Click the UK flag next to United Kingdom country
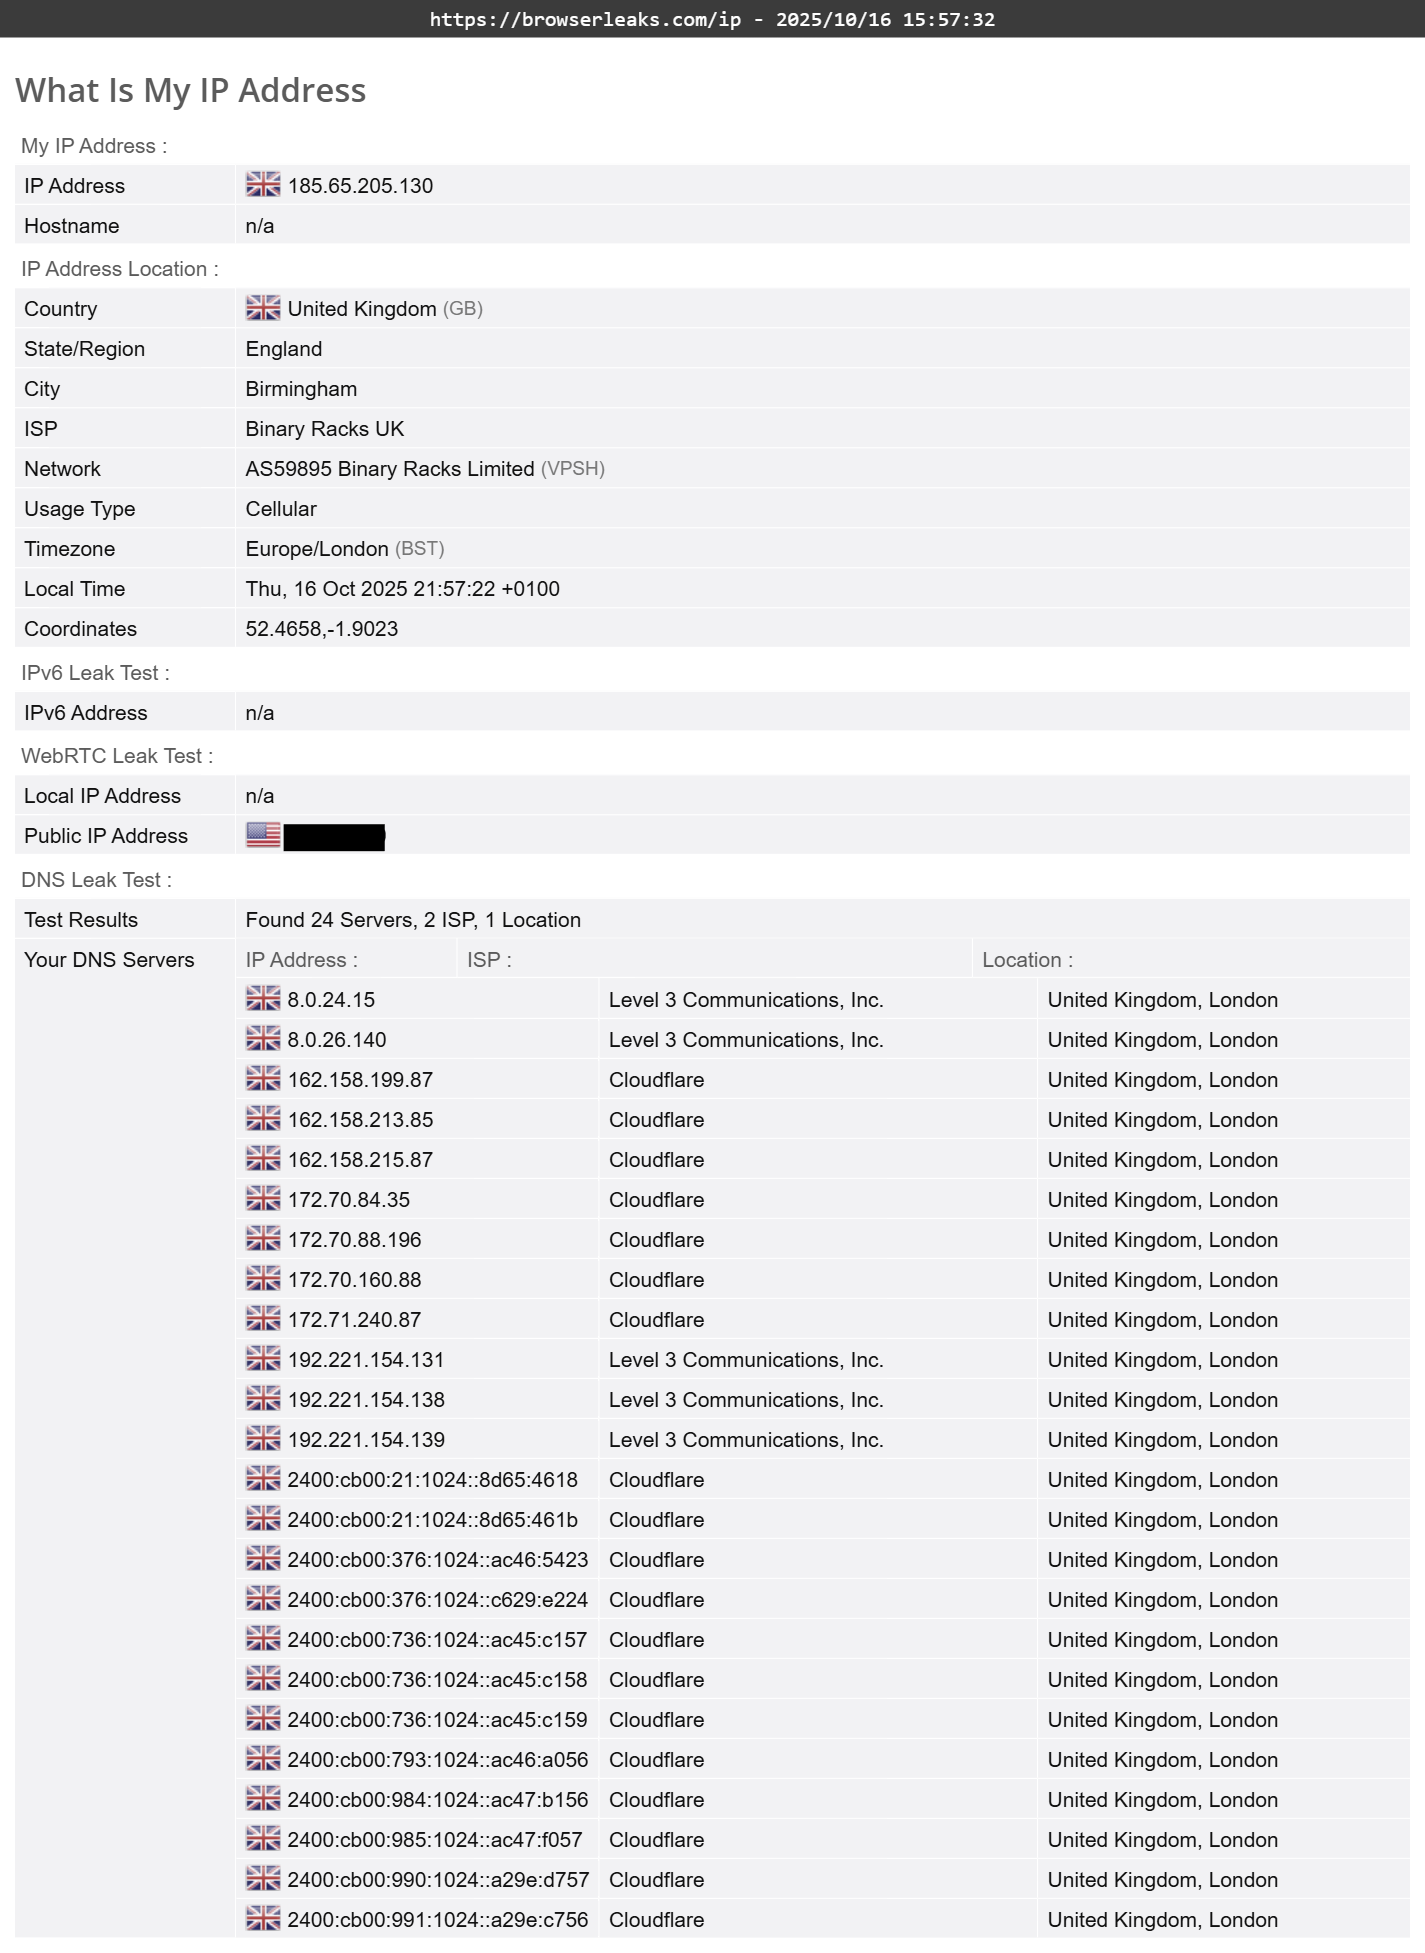The width and height of the screenshot is (1425, 1953). point(263,308)
